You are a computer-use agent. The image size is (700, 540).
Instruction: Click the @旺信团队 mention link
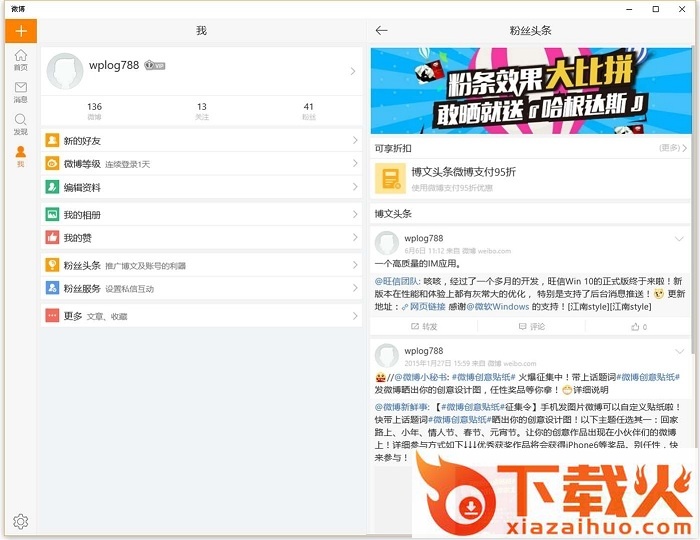click(x=397, y=281)
